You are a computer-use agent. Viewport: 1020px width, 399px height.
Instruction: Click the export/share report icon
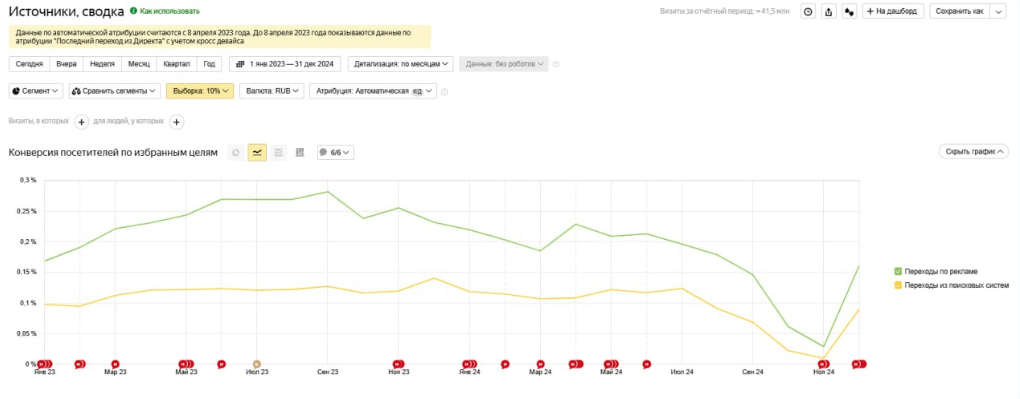click(x=828, y=12)
